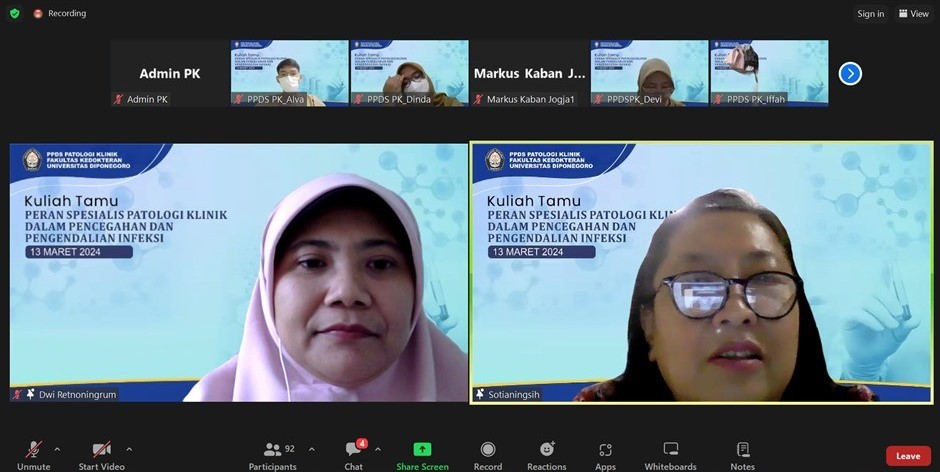The height and width of the screenshot is (472, 940).
Task: Expand audio options arrow beside Unmute
Action: (x=57, y=449)
